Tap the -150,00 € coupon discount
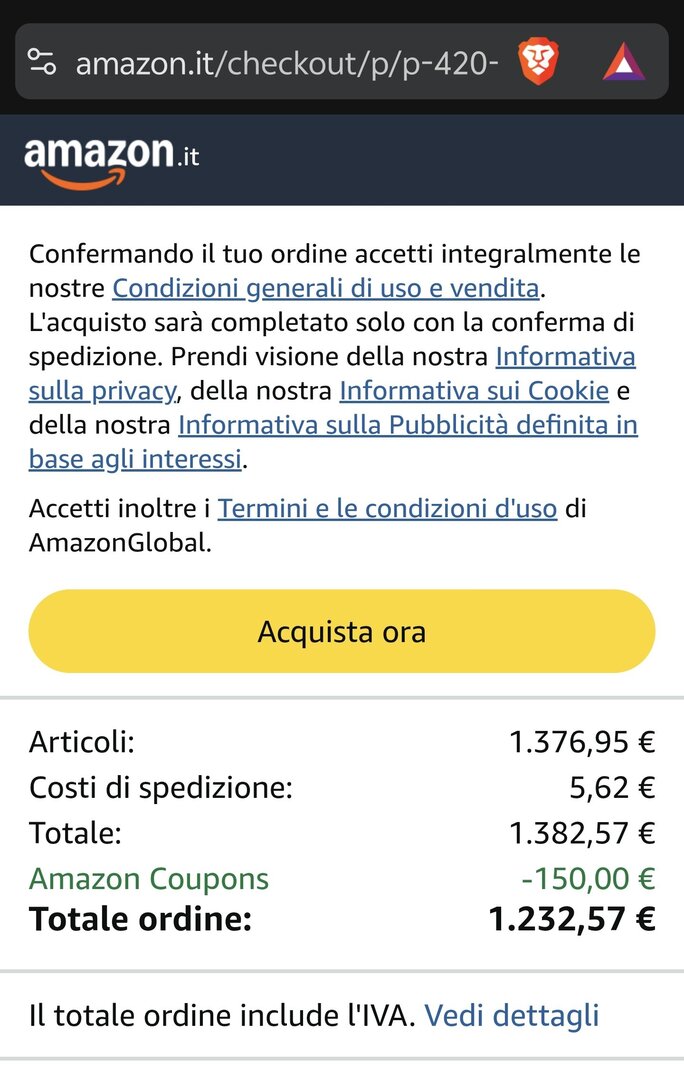The image size is (684, 1080). tap(588, 879)
